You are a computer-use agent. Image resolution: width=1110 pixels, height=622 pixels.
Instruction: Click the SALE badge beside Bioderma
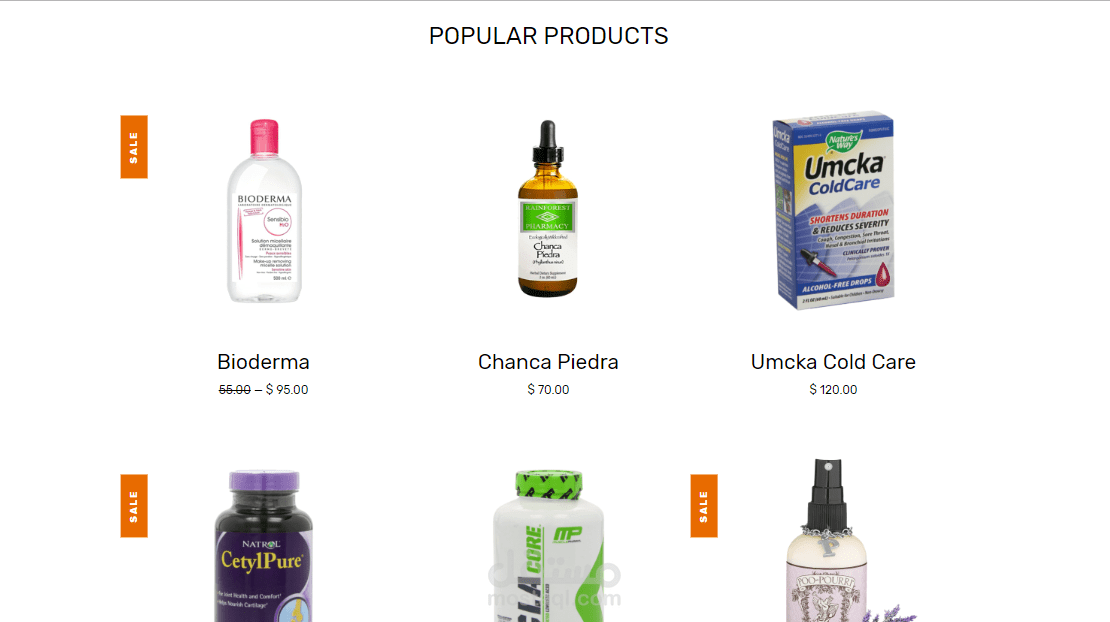(134, 147)
